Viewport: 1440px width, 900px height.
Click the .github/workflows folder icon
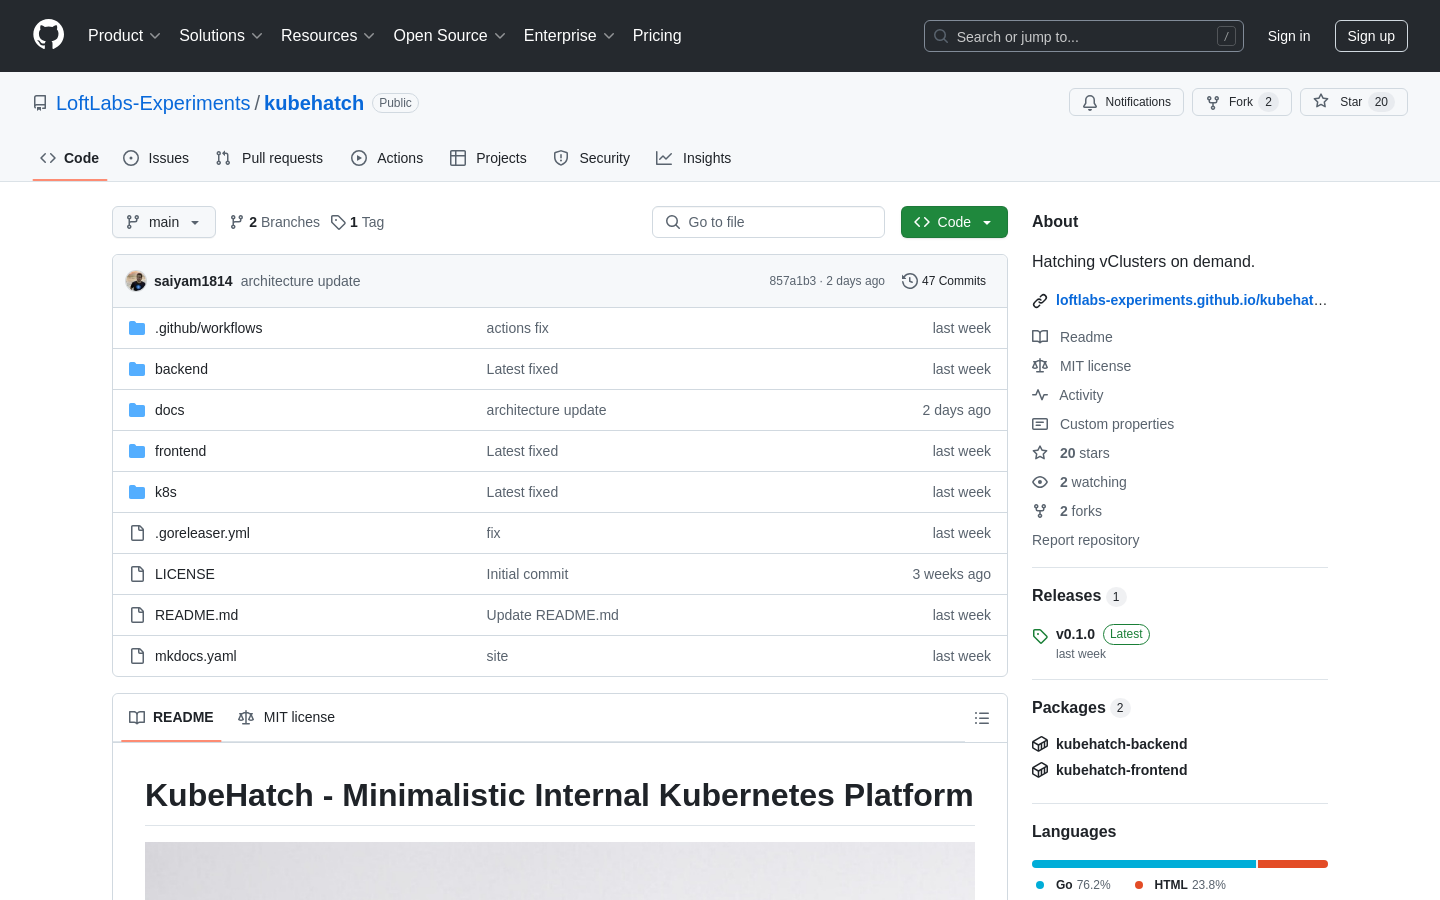pos(137,328)
